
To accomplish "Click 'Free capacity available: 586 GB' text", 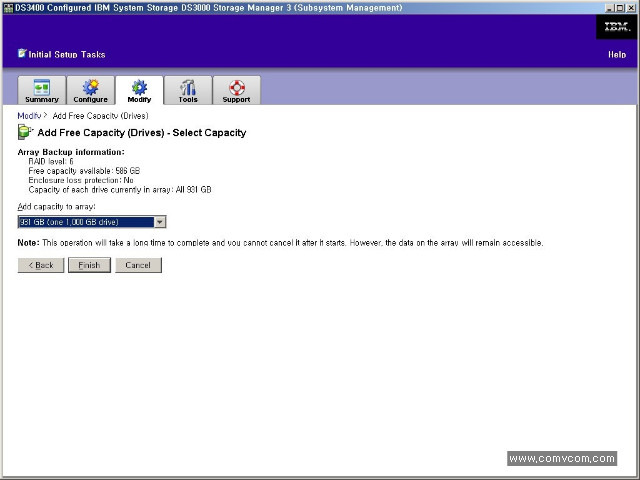I will coord(84,171).
